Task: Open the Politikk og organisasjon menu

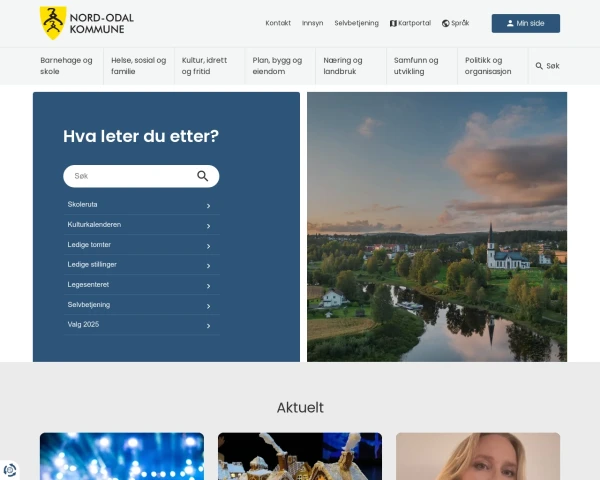Action: pyautogui.click(x=492, y=66)
